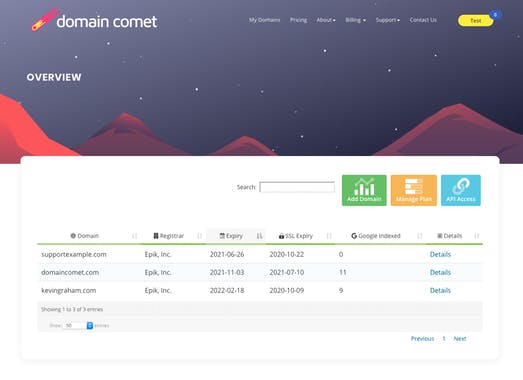Sort table by SSL Expiry column
This screenshot has width=523, height=380.
(x=300, y=236)
